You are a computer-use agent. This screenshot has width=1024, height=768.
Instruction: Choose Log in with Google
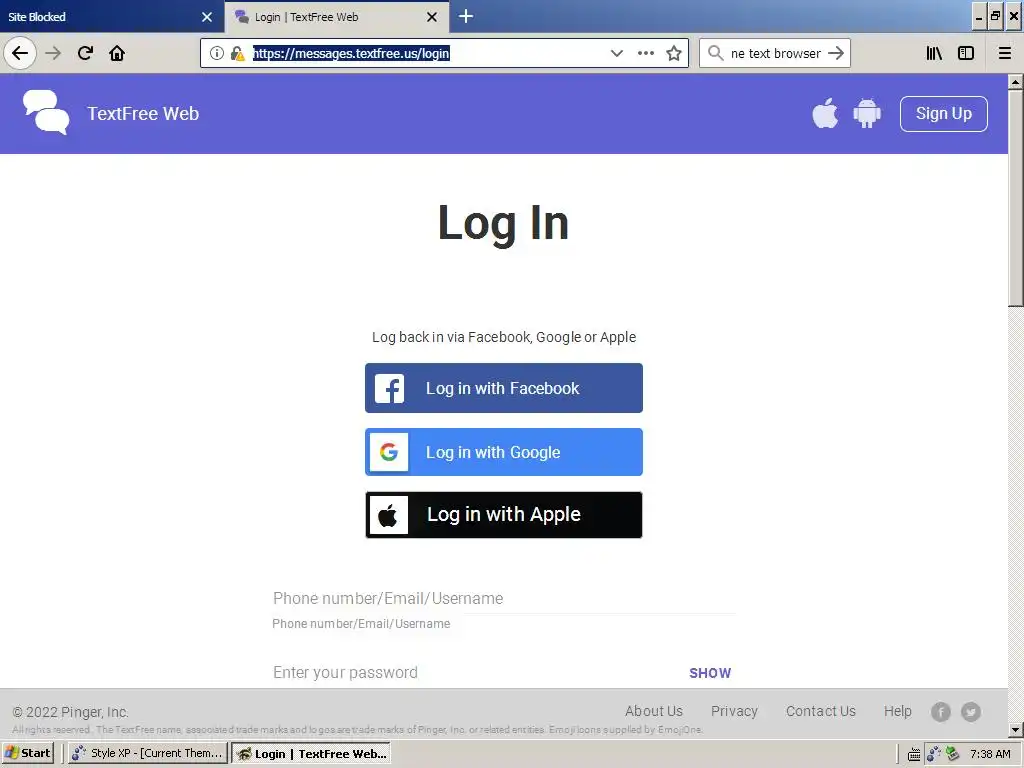click(x=504, y=452)
